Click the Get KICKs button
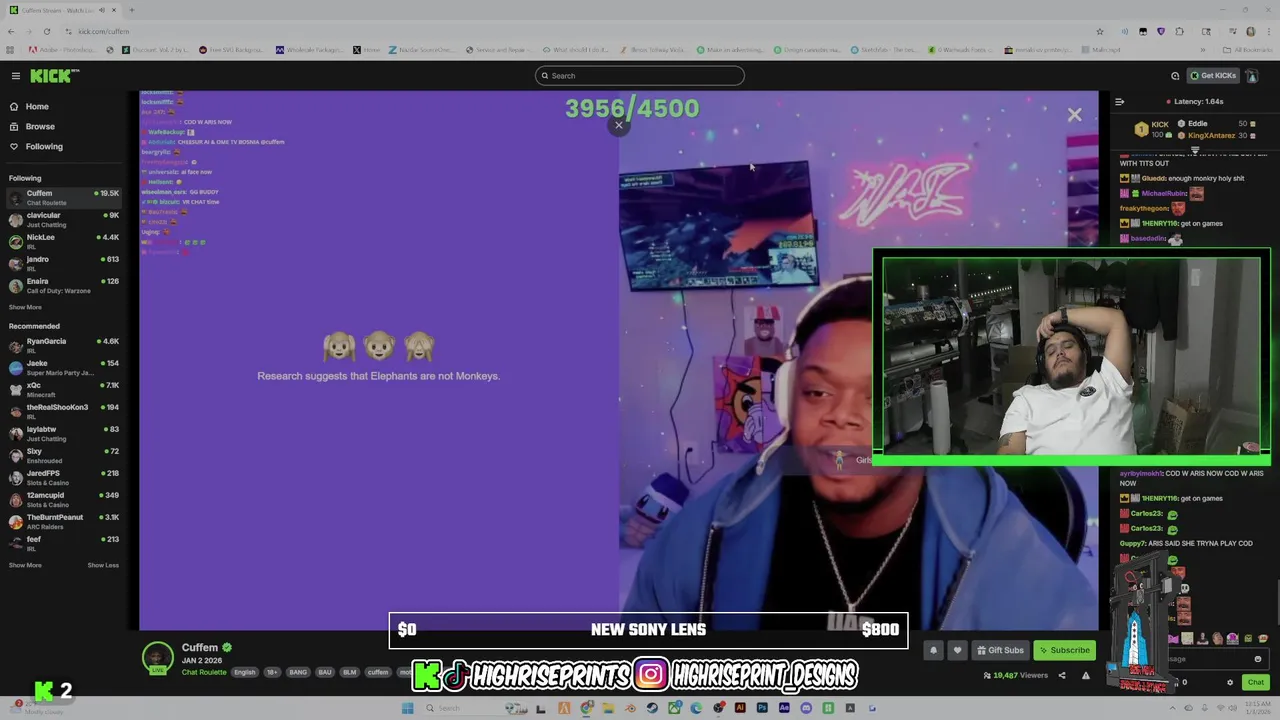1280x720 pixels. [1213, 76]
